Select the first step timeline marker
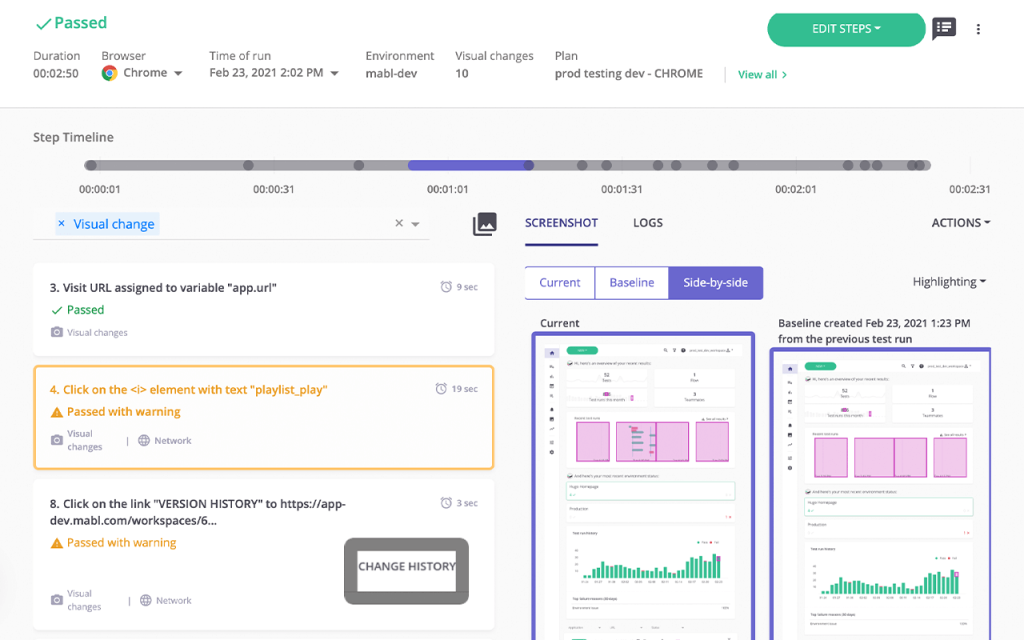 click(91, 165)
